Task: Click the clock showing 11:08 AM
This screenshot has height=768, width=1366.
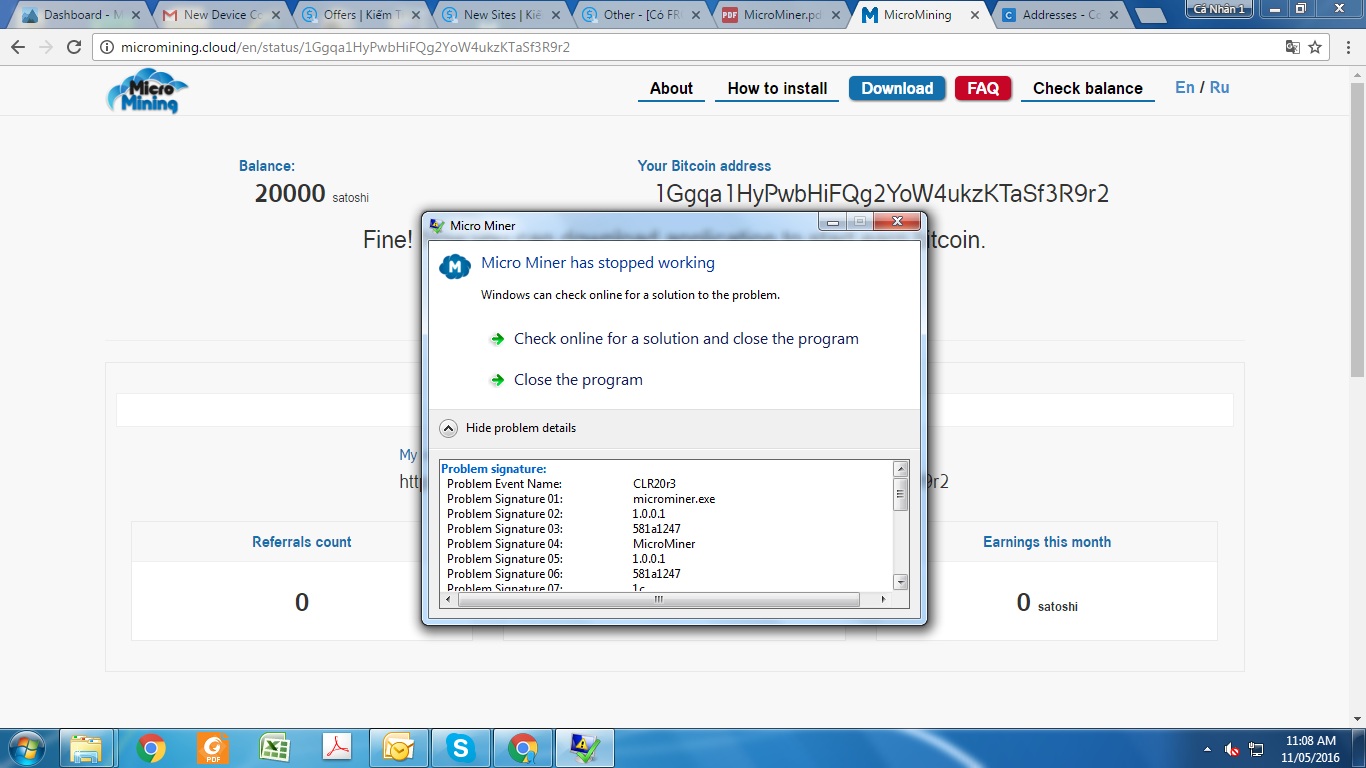Action: point(1312,741)
